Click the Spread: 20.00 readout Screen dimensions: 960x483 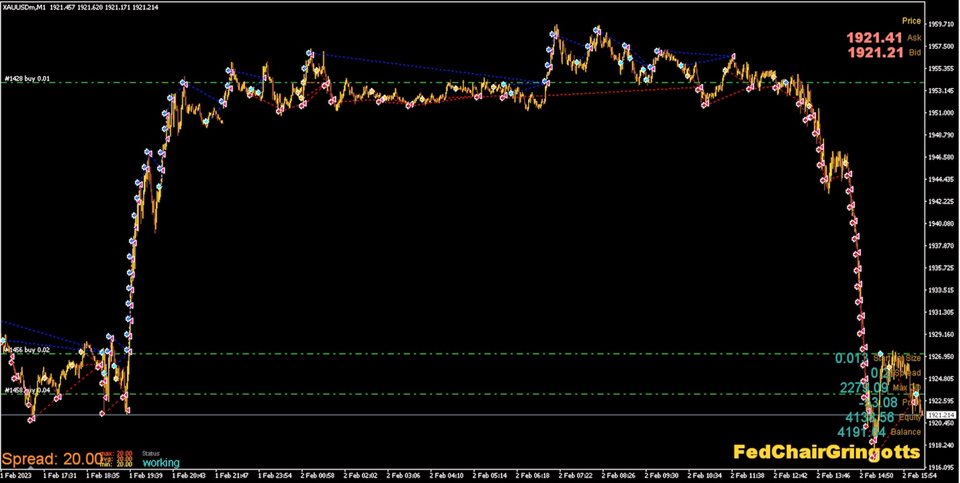[51, 459]
